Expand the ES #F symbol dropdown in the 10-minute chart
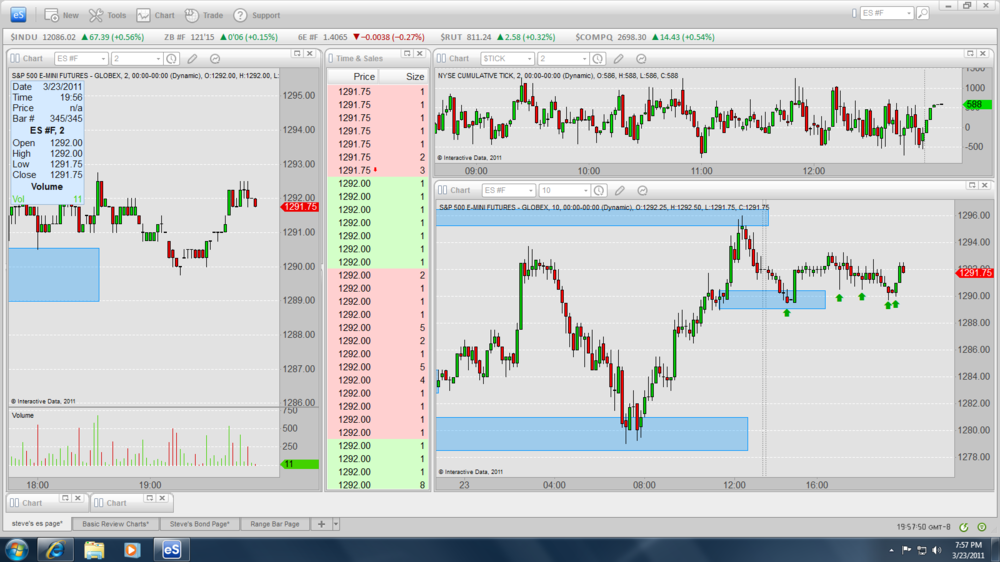 529,191
